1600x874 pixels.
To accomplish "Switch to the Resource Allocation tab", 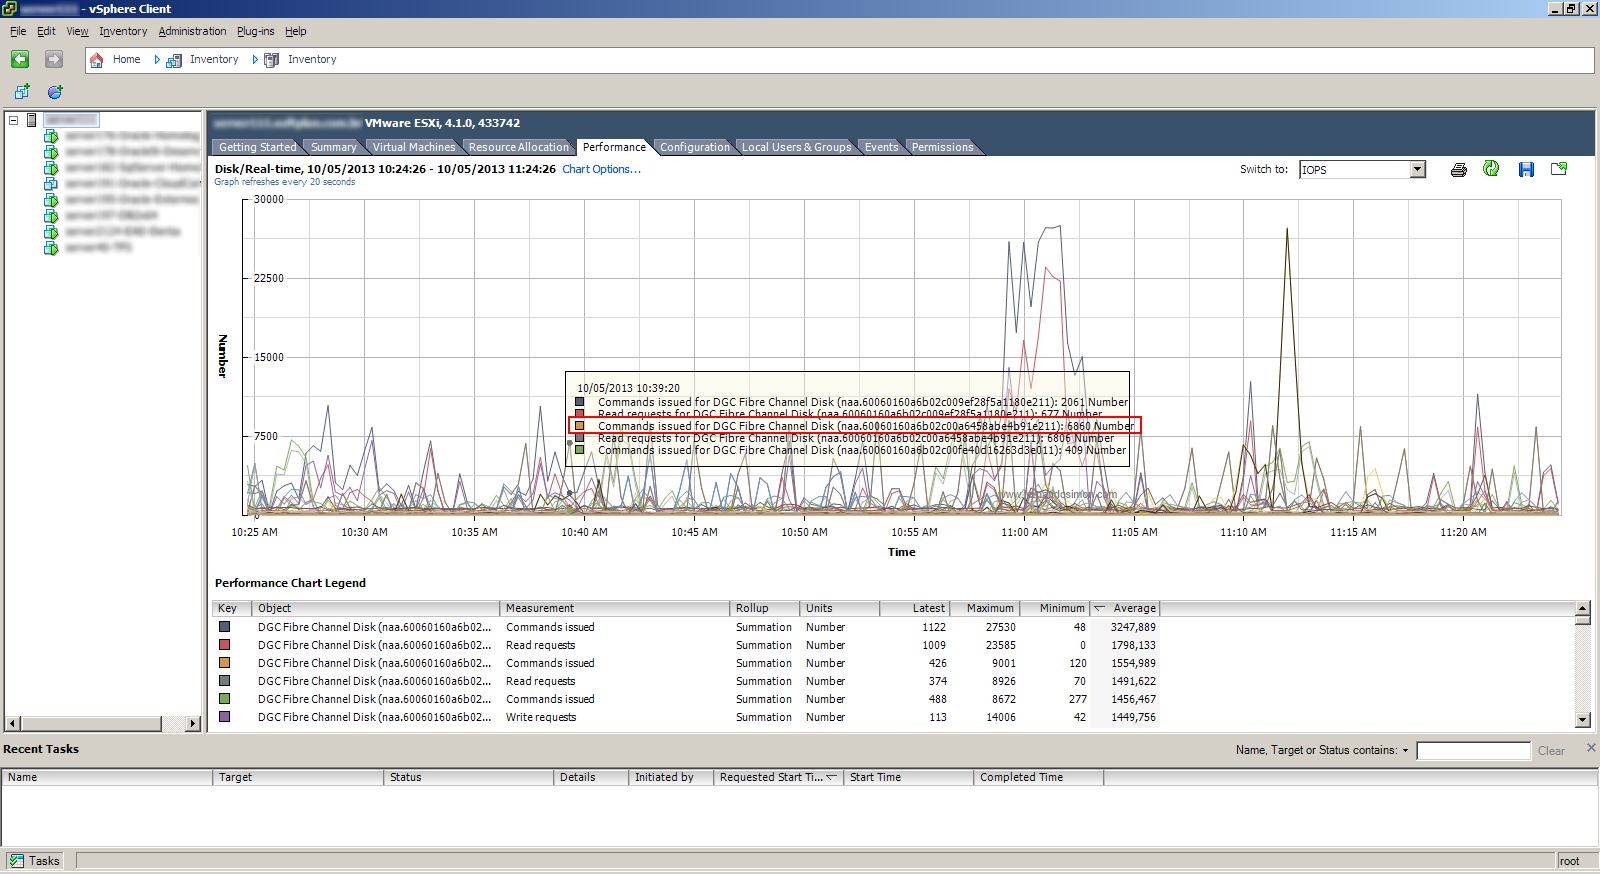I will (518, 147).
